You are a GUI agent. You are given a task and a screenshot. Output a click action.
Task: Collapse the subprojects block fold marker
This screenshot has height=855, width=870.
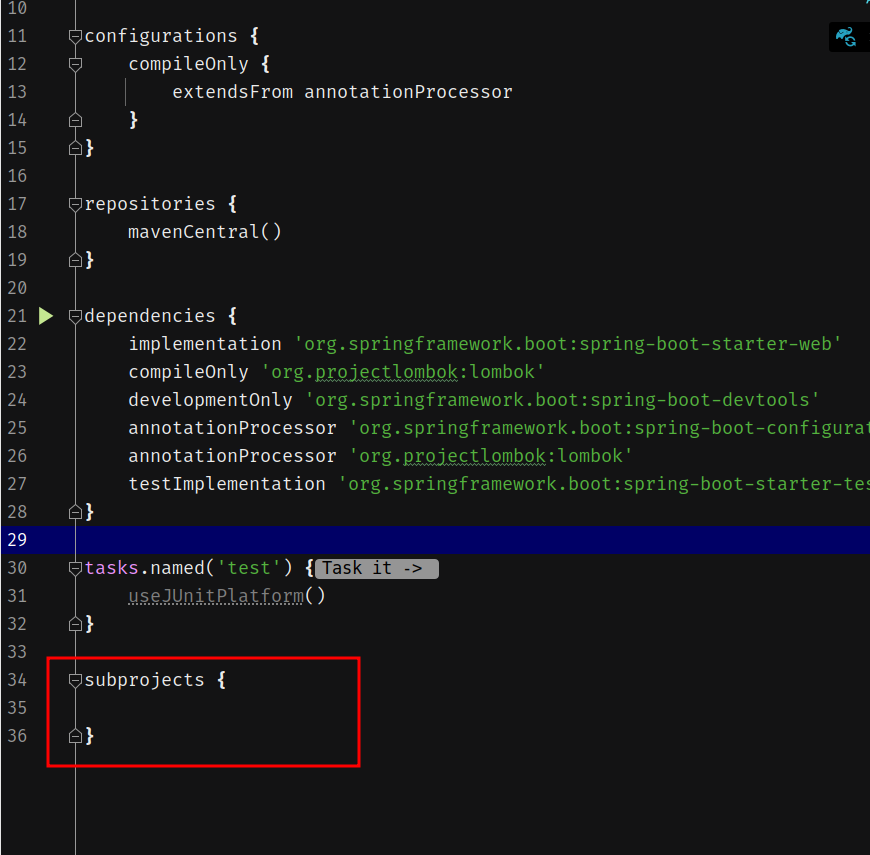click(x=75, y=680)
